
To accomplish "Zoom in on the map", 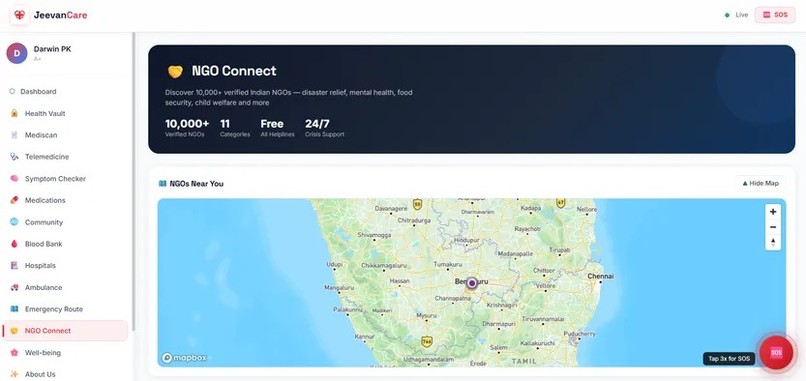I will coord(773,211).
